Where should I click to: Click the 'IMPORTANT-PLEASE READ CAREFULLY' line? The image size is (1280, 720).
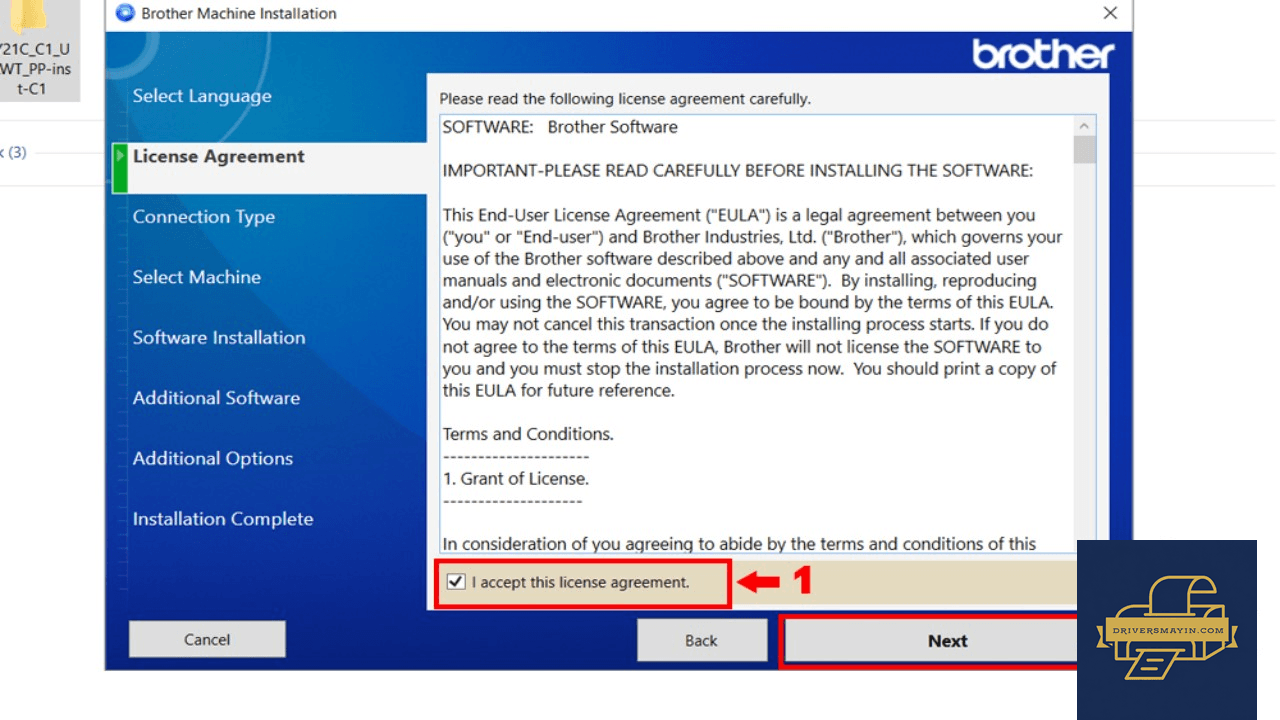point(738,171)
